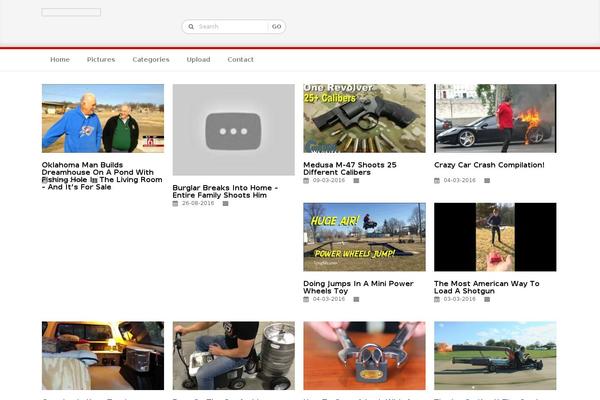600x400 pixels.
Task: Click the calendar icon under Burglar Breaks Into Home
Action: pos(175,204)
